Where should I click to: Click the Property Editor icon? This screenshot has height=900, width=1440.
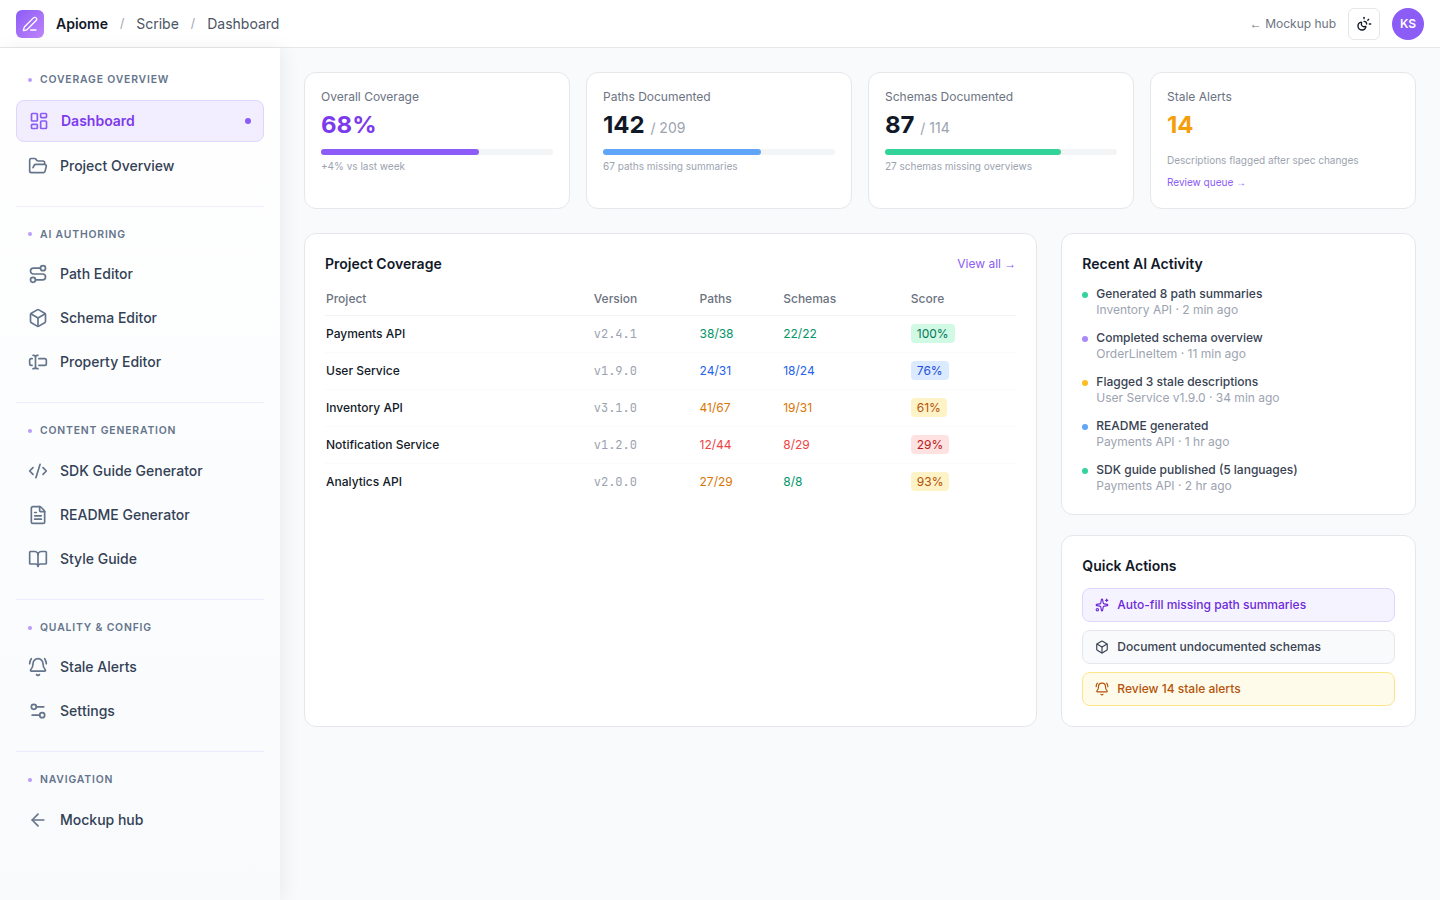(38, 362)
